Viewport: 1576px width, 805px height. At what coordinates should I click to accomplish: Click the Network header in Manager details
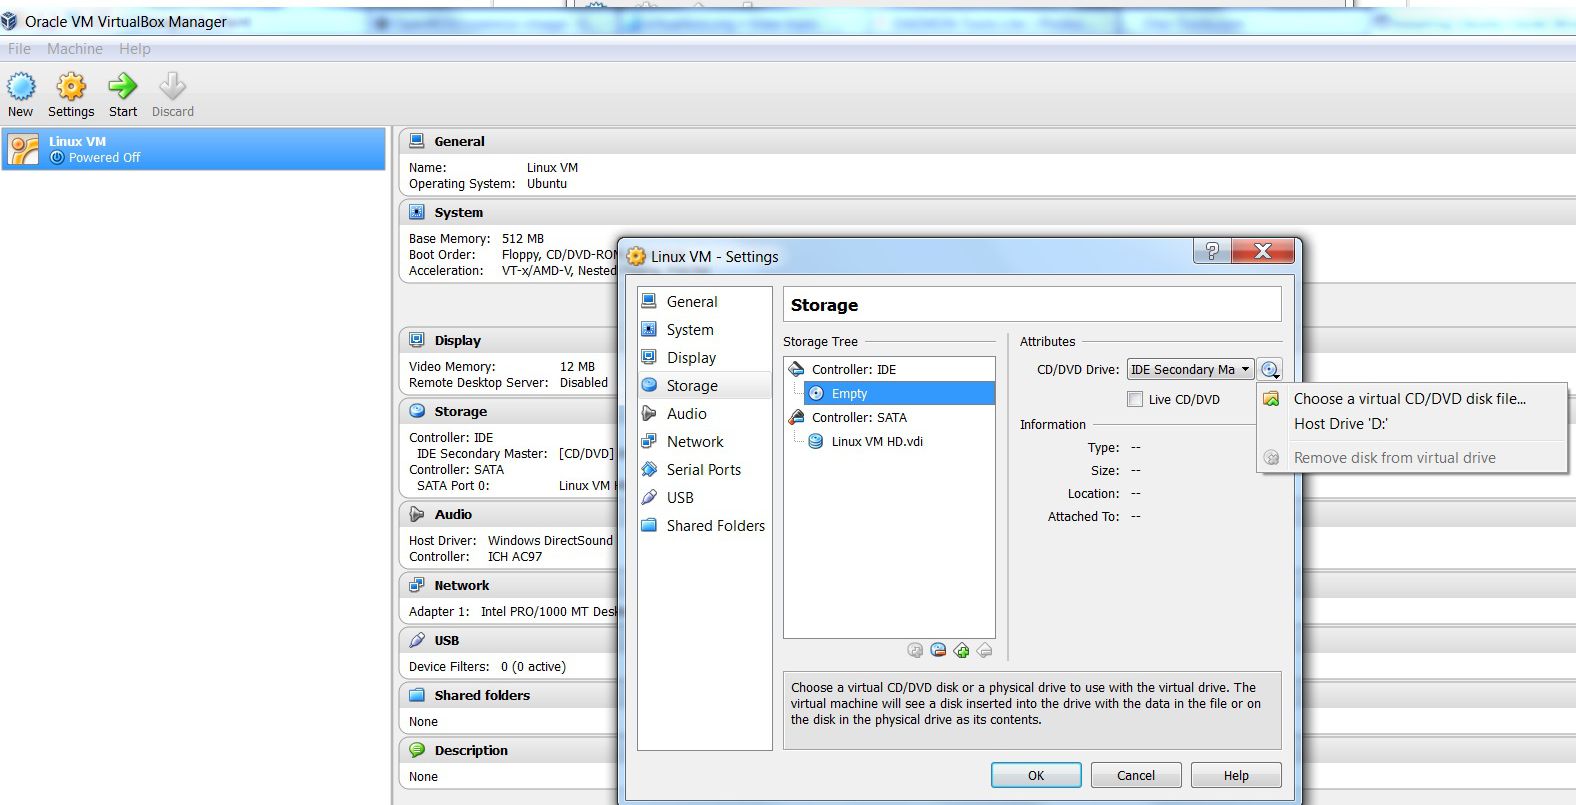(461, 585)
